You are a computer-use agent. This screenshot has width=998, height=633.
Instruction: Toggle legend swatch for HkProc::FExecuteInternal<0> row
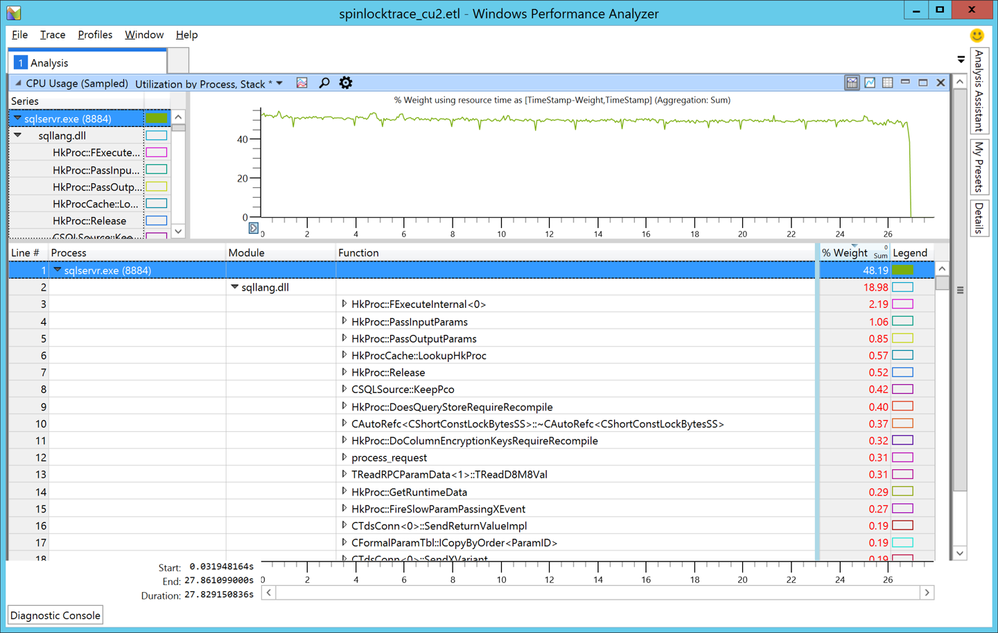pyautogui.click(x=903, y=304)
